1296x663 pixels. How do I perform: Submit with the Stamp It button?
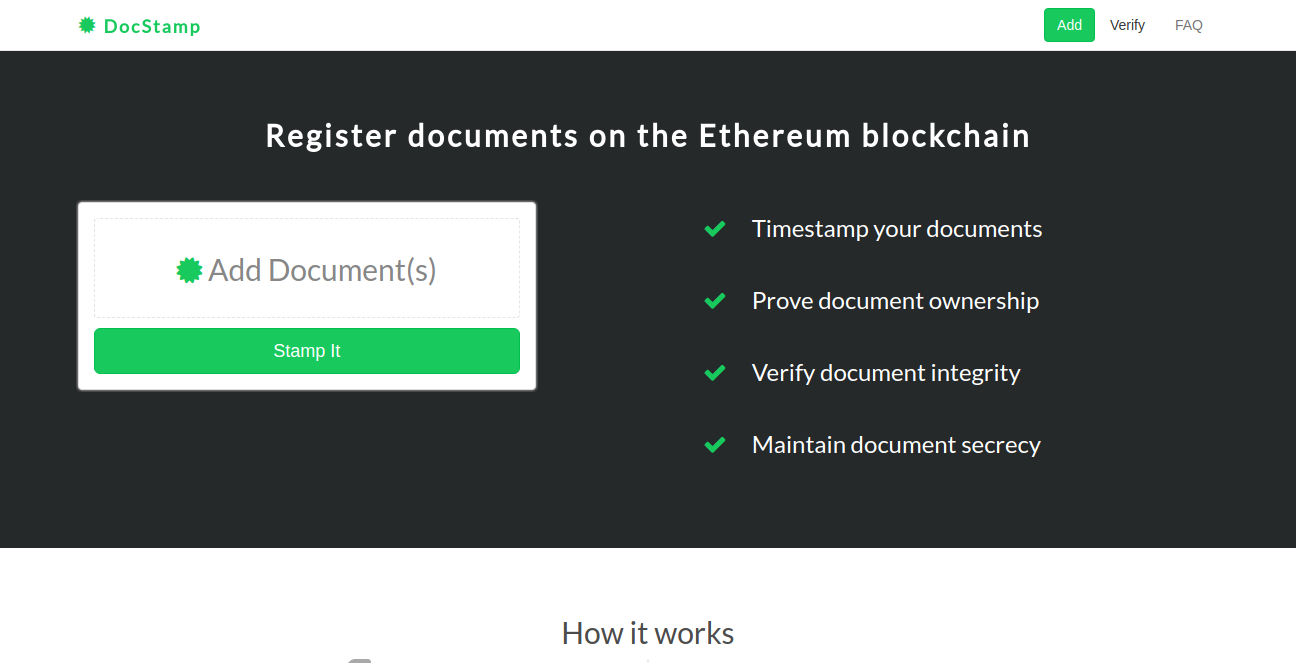[307, 351]
